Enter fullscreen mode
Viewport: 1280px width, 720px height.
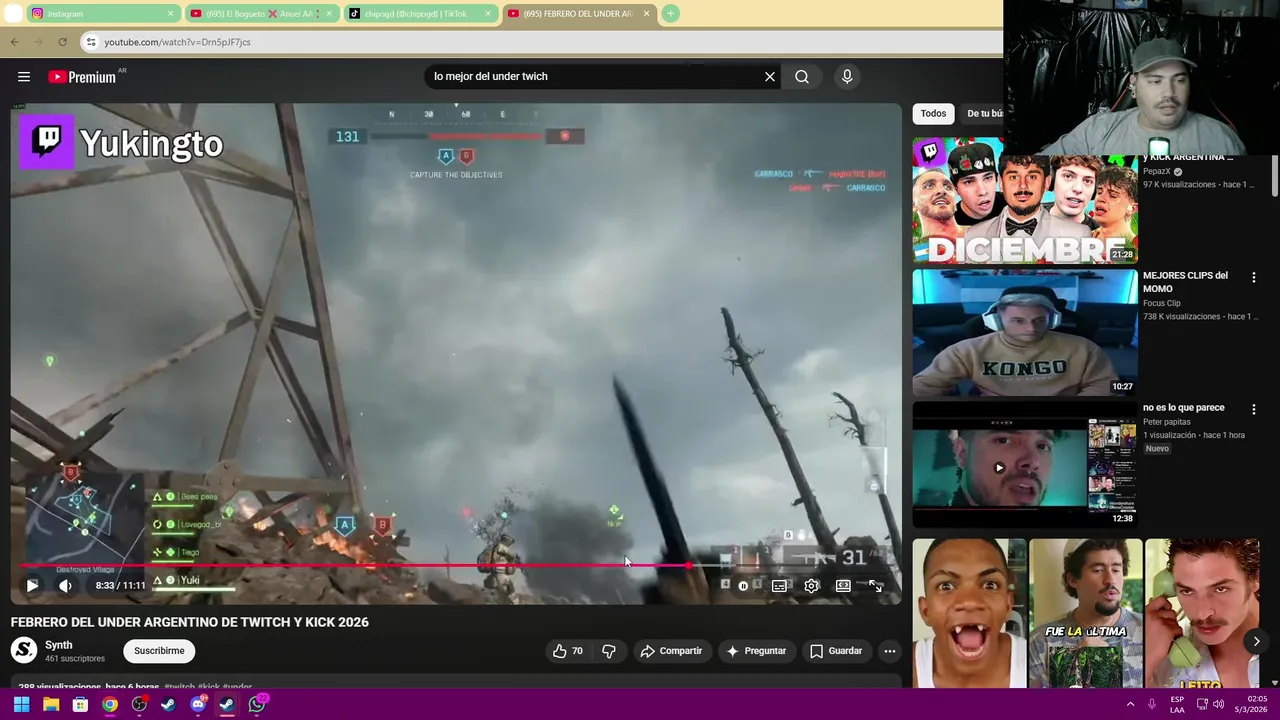coord(875,586)
